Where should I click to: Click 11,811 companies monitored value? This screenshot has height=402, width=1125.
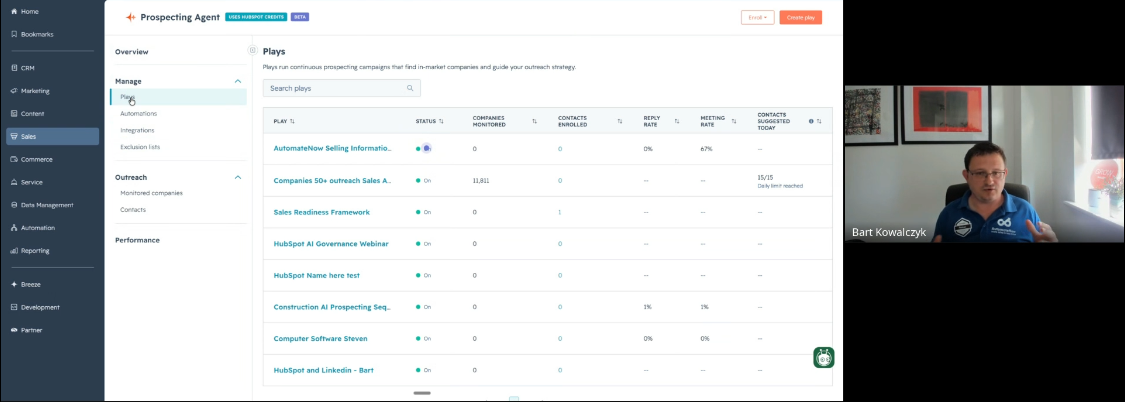[481, 181]
